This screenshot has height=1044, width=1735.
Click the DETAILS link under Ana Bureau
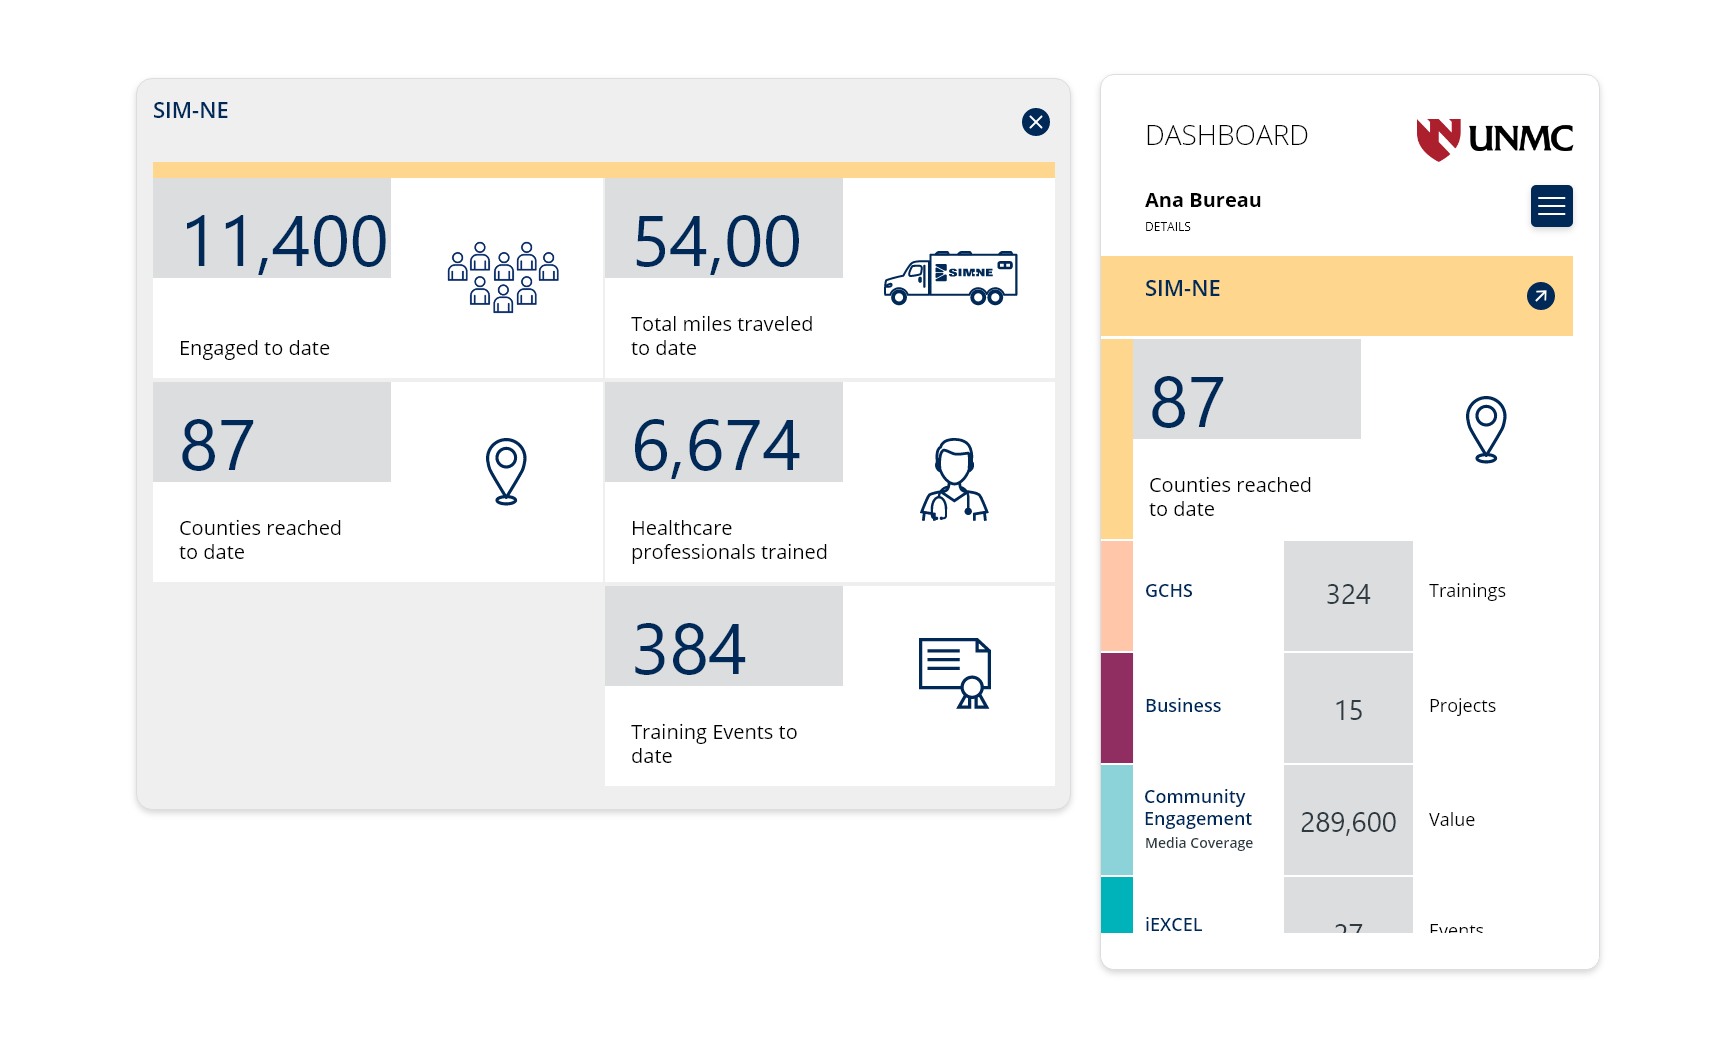pos(1167,227)
